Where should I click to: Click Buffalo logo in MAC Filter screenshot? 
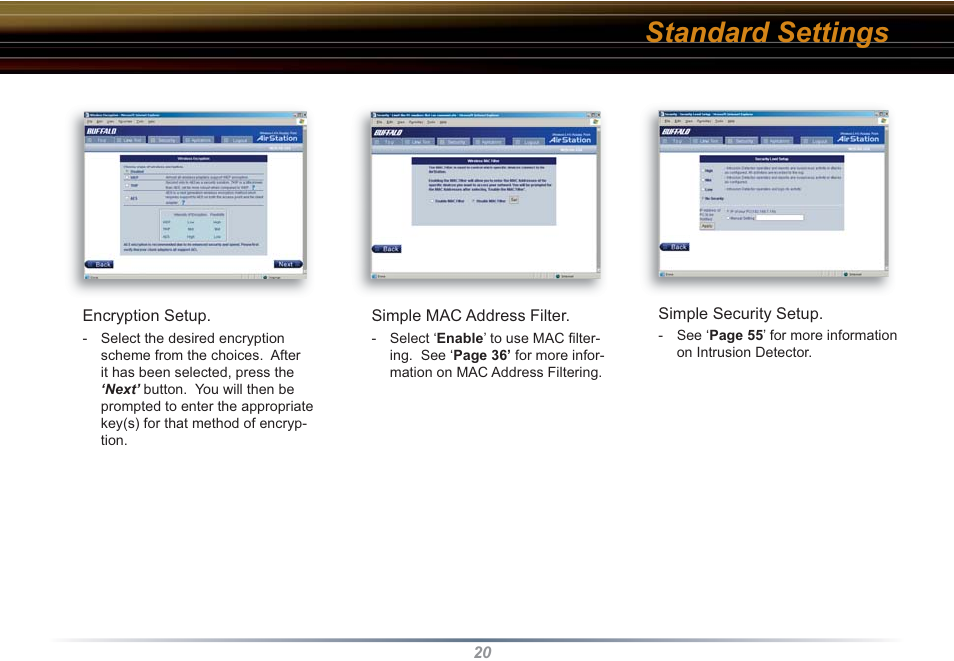(x=388, y=133)
